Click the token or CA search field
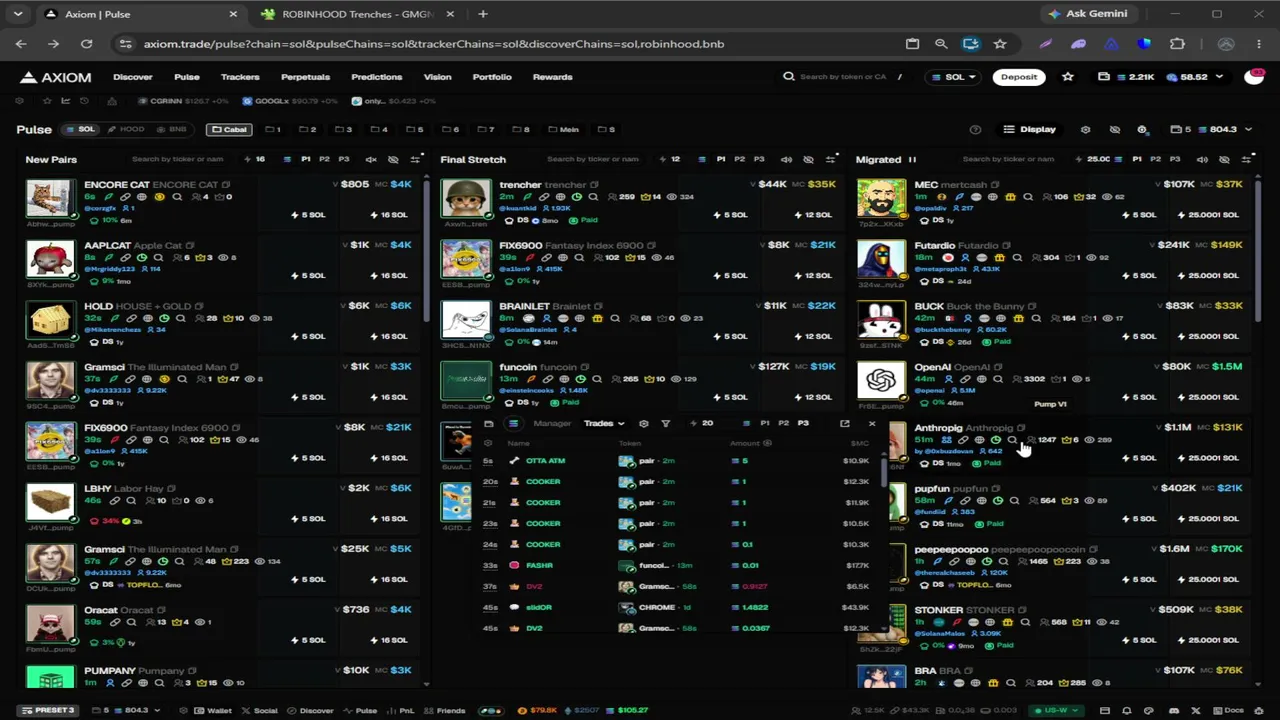Screen dimensions: 1280x720 click(x=843, y=77)
